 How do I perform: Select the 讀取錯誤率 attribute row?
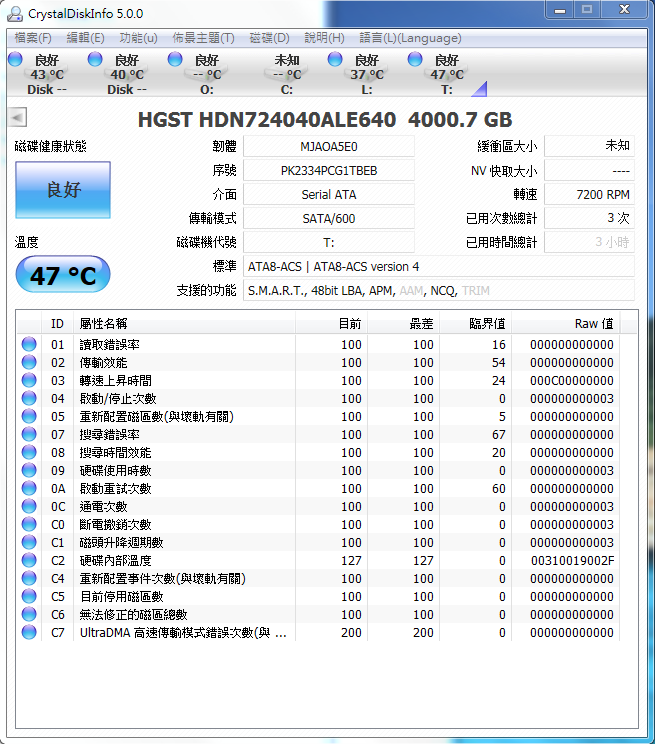[x=318, y=344]
